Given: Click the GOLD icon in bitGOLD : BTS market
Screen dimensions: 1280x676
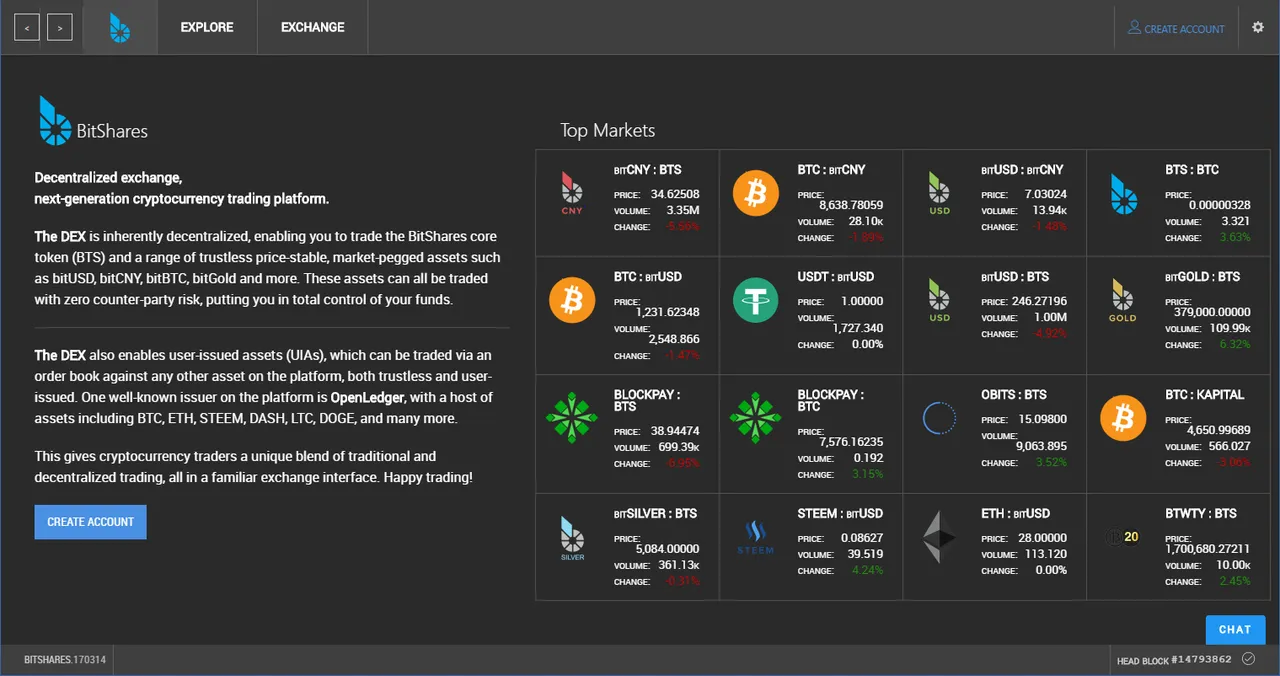Looking at the screenshot, I should coord(1123,301).
